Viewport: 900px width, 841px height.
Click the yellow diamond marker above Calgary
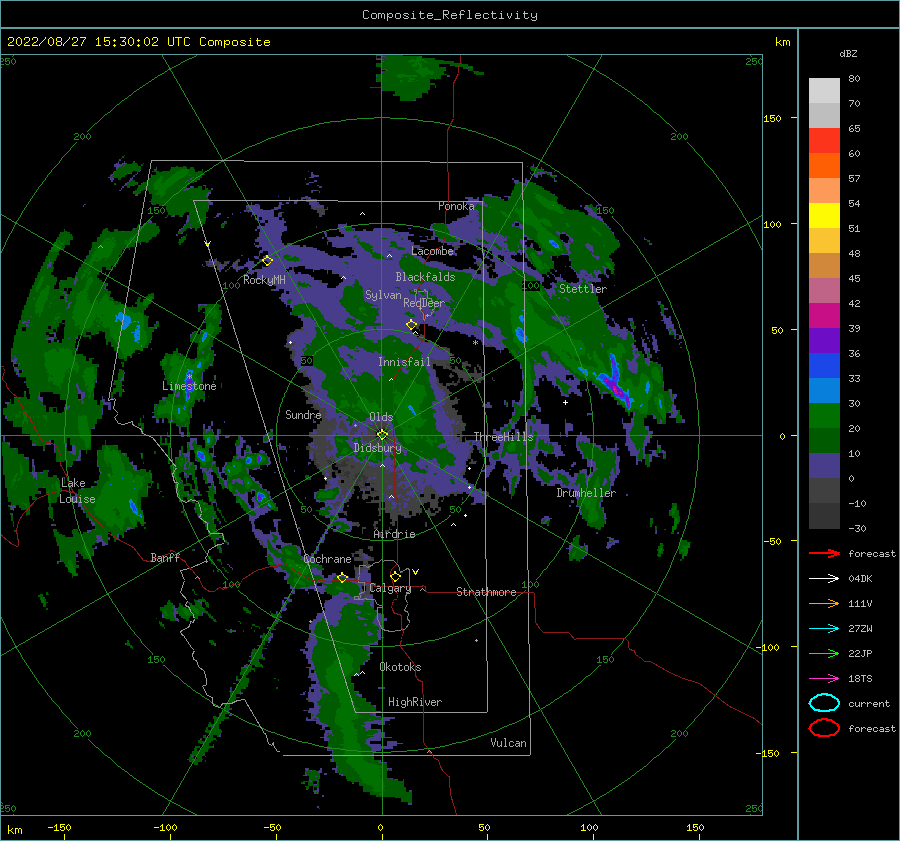click(x=395, y=576)
